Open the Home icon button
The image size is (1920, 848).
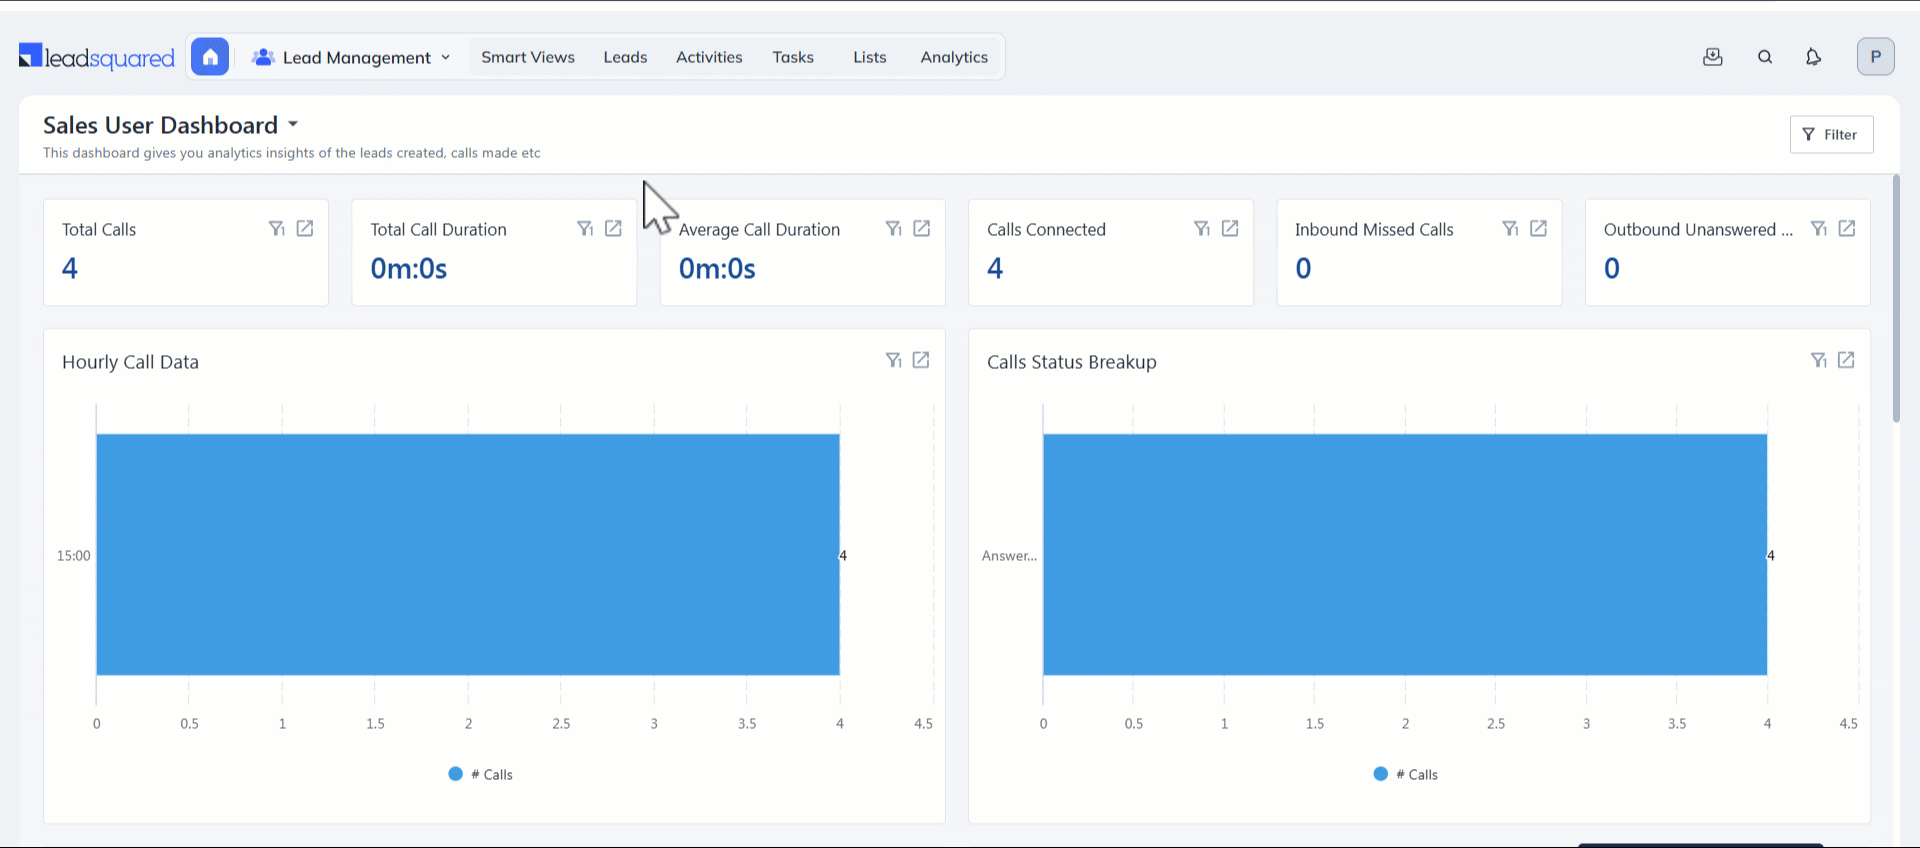pyautogui.click(x=210, y=57)
